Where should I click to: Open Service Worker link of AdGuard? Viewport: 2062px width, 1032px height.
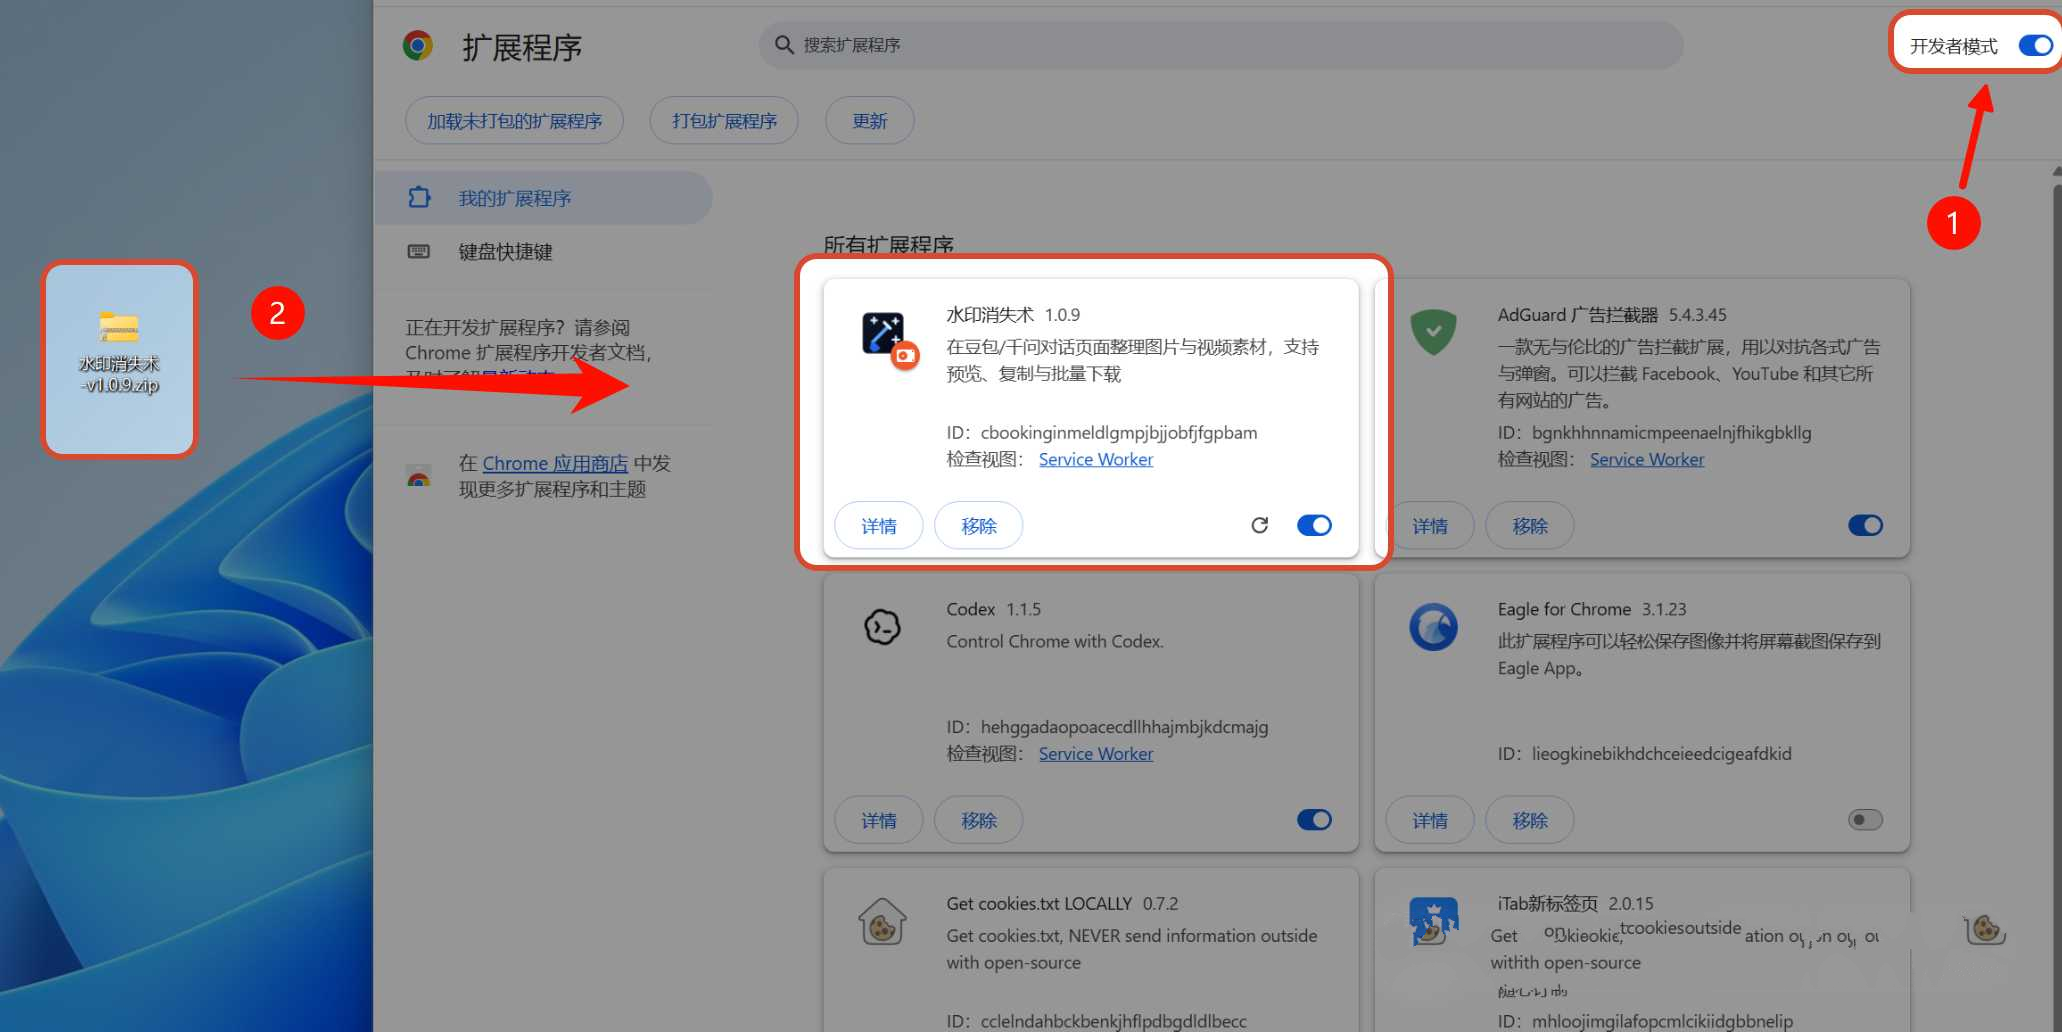coord(1646,459)
